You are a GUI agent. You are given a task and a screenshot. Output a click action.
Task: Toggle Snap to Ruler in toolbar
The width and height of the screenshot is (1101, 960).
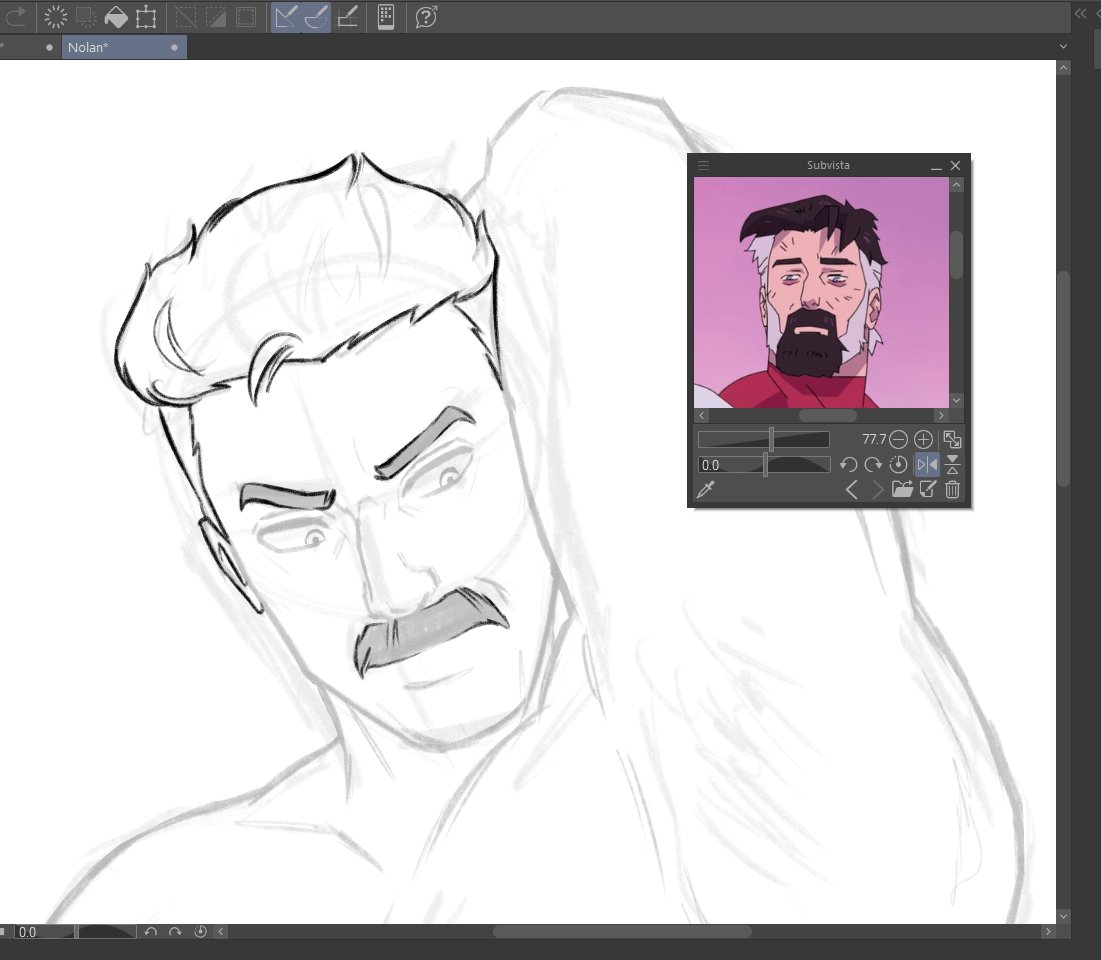(x=286, y=16)
